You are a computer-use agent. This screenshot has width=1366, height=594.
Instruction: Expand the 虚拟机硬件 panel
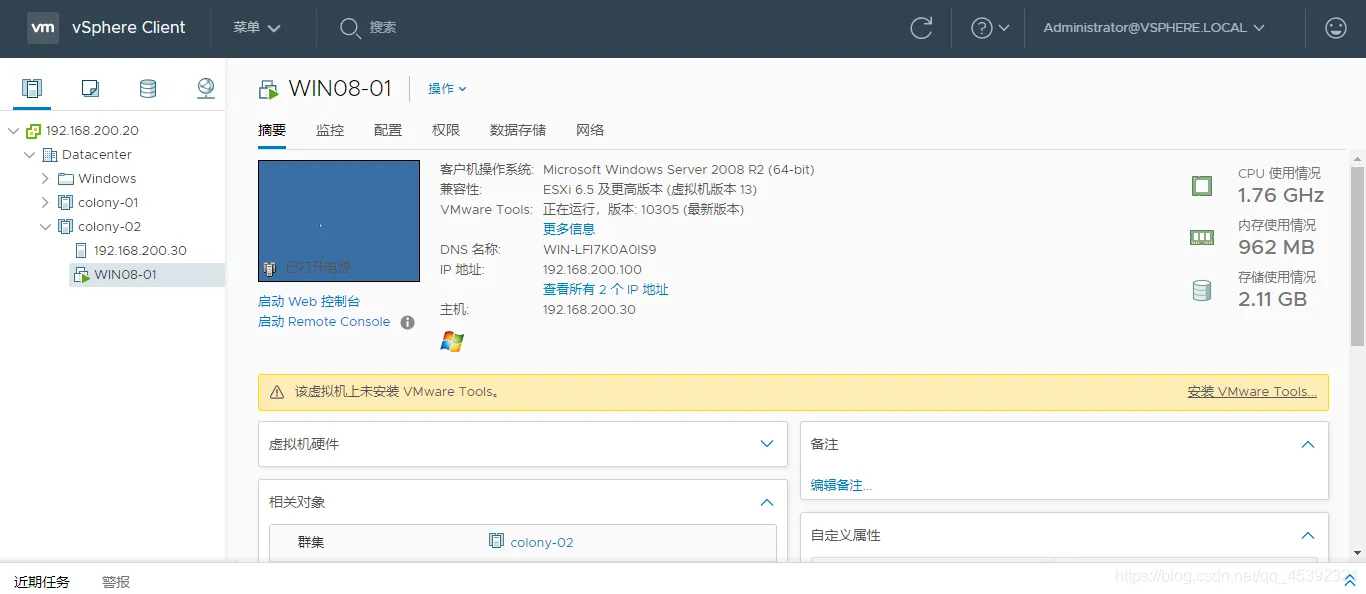pyautogui.click(x=767, y=444)
